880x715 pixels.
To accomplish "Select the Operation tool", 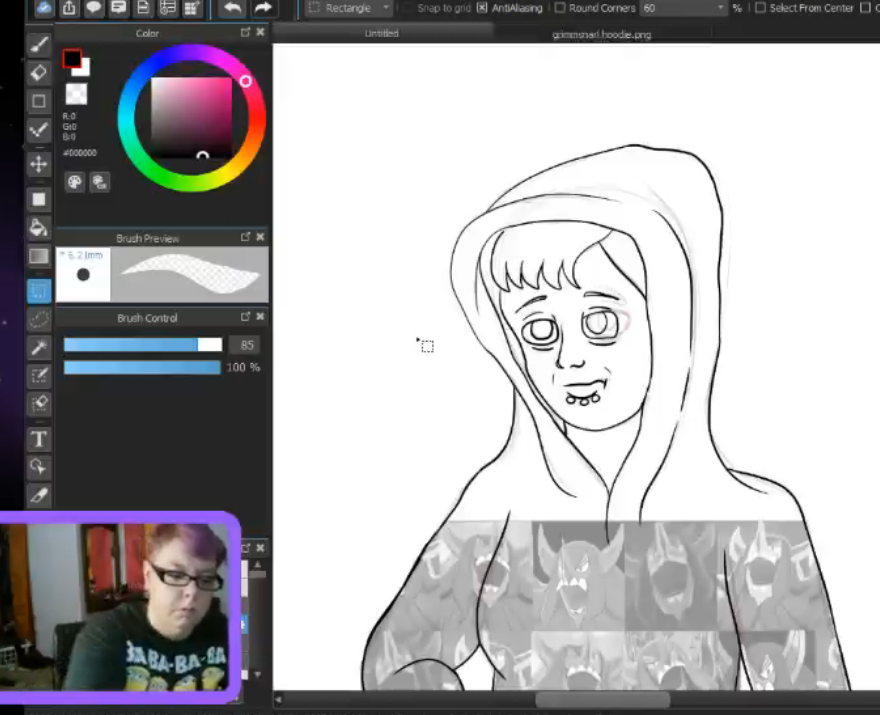I will point(39,467).
